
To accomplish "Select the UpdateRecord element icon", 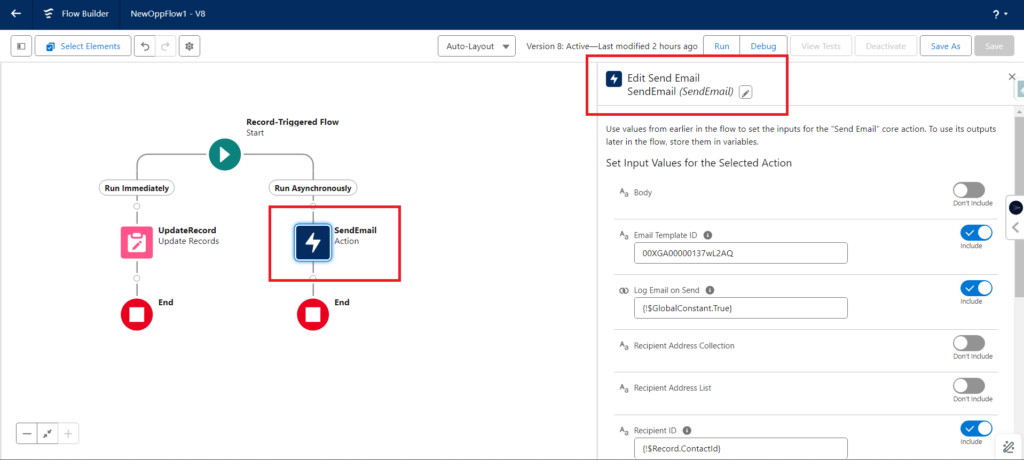I will tap(137, 242).
